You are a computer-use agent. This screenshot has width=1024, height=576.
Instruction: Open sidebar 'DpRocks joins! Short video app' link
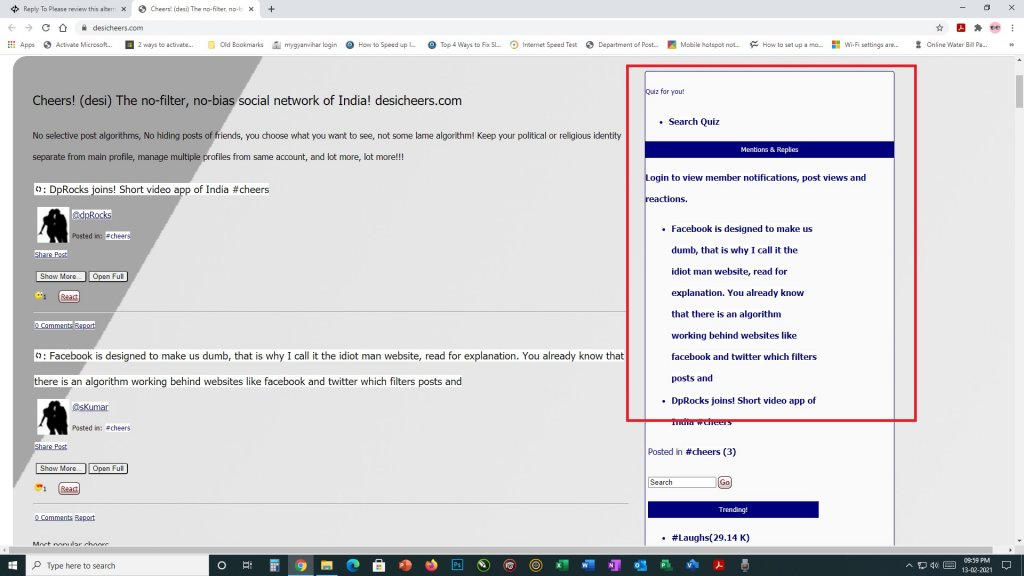pos(743,411)
